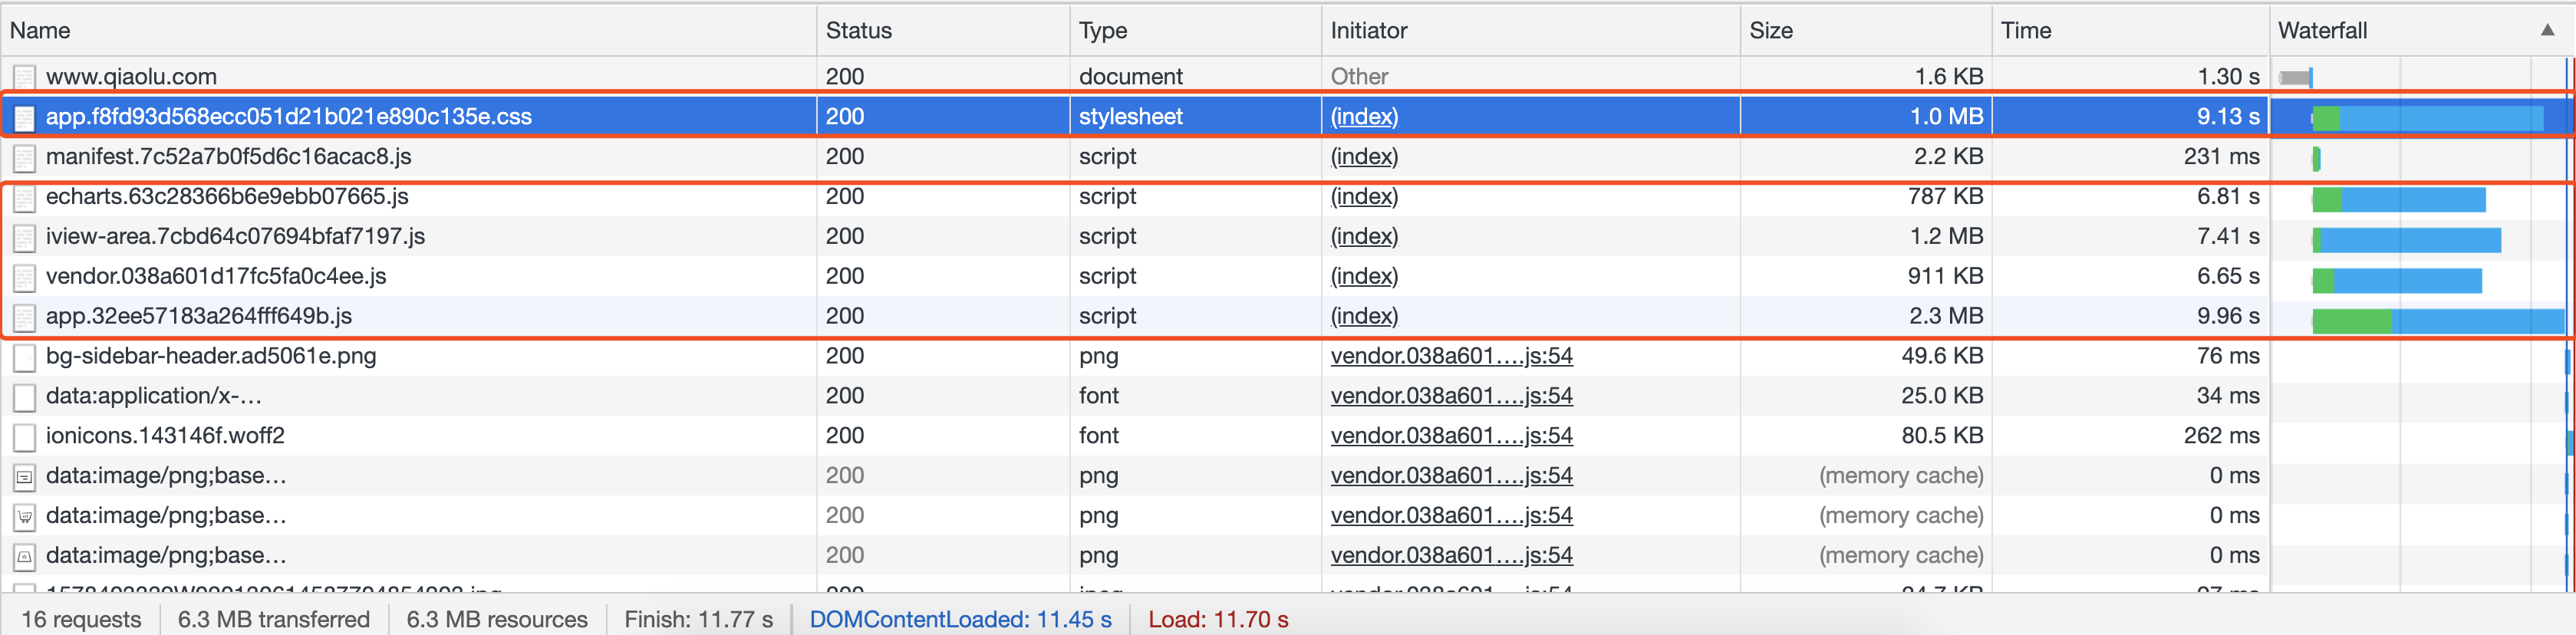Open vendor.038a601….js:54 initiator of ionicons row
This screenshot has width=2576, height=635.
tap(1451, 436)
